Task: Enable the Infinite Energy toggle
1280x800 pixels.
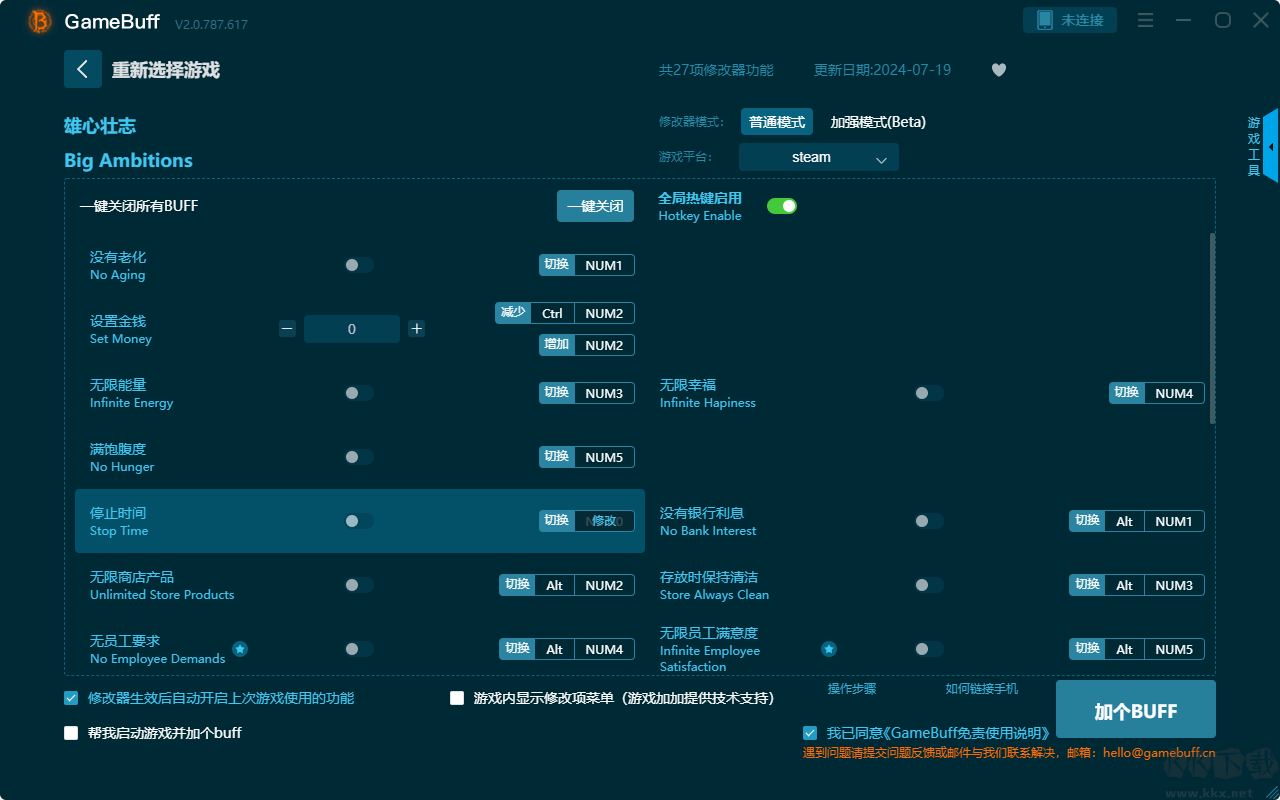Action: click(359, 393)
